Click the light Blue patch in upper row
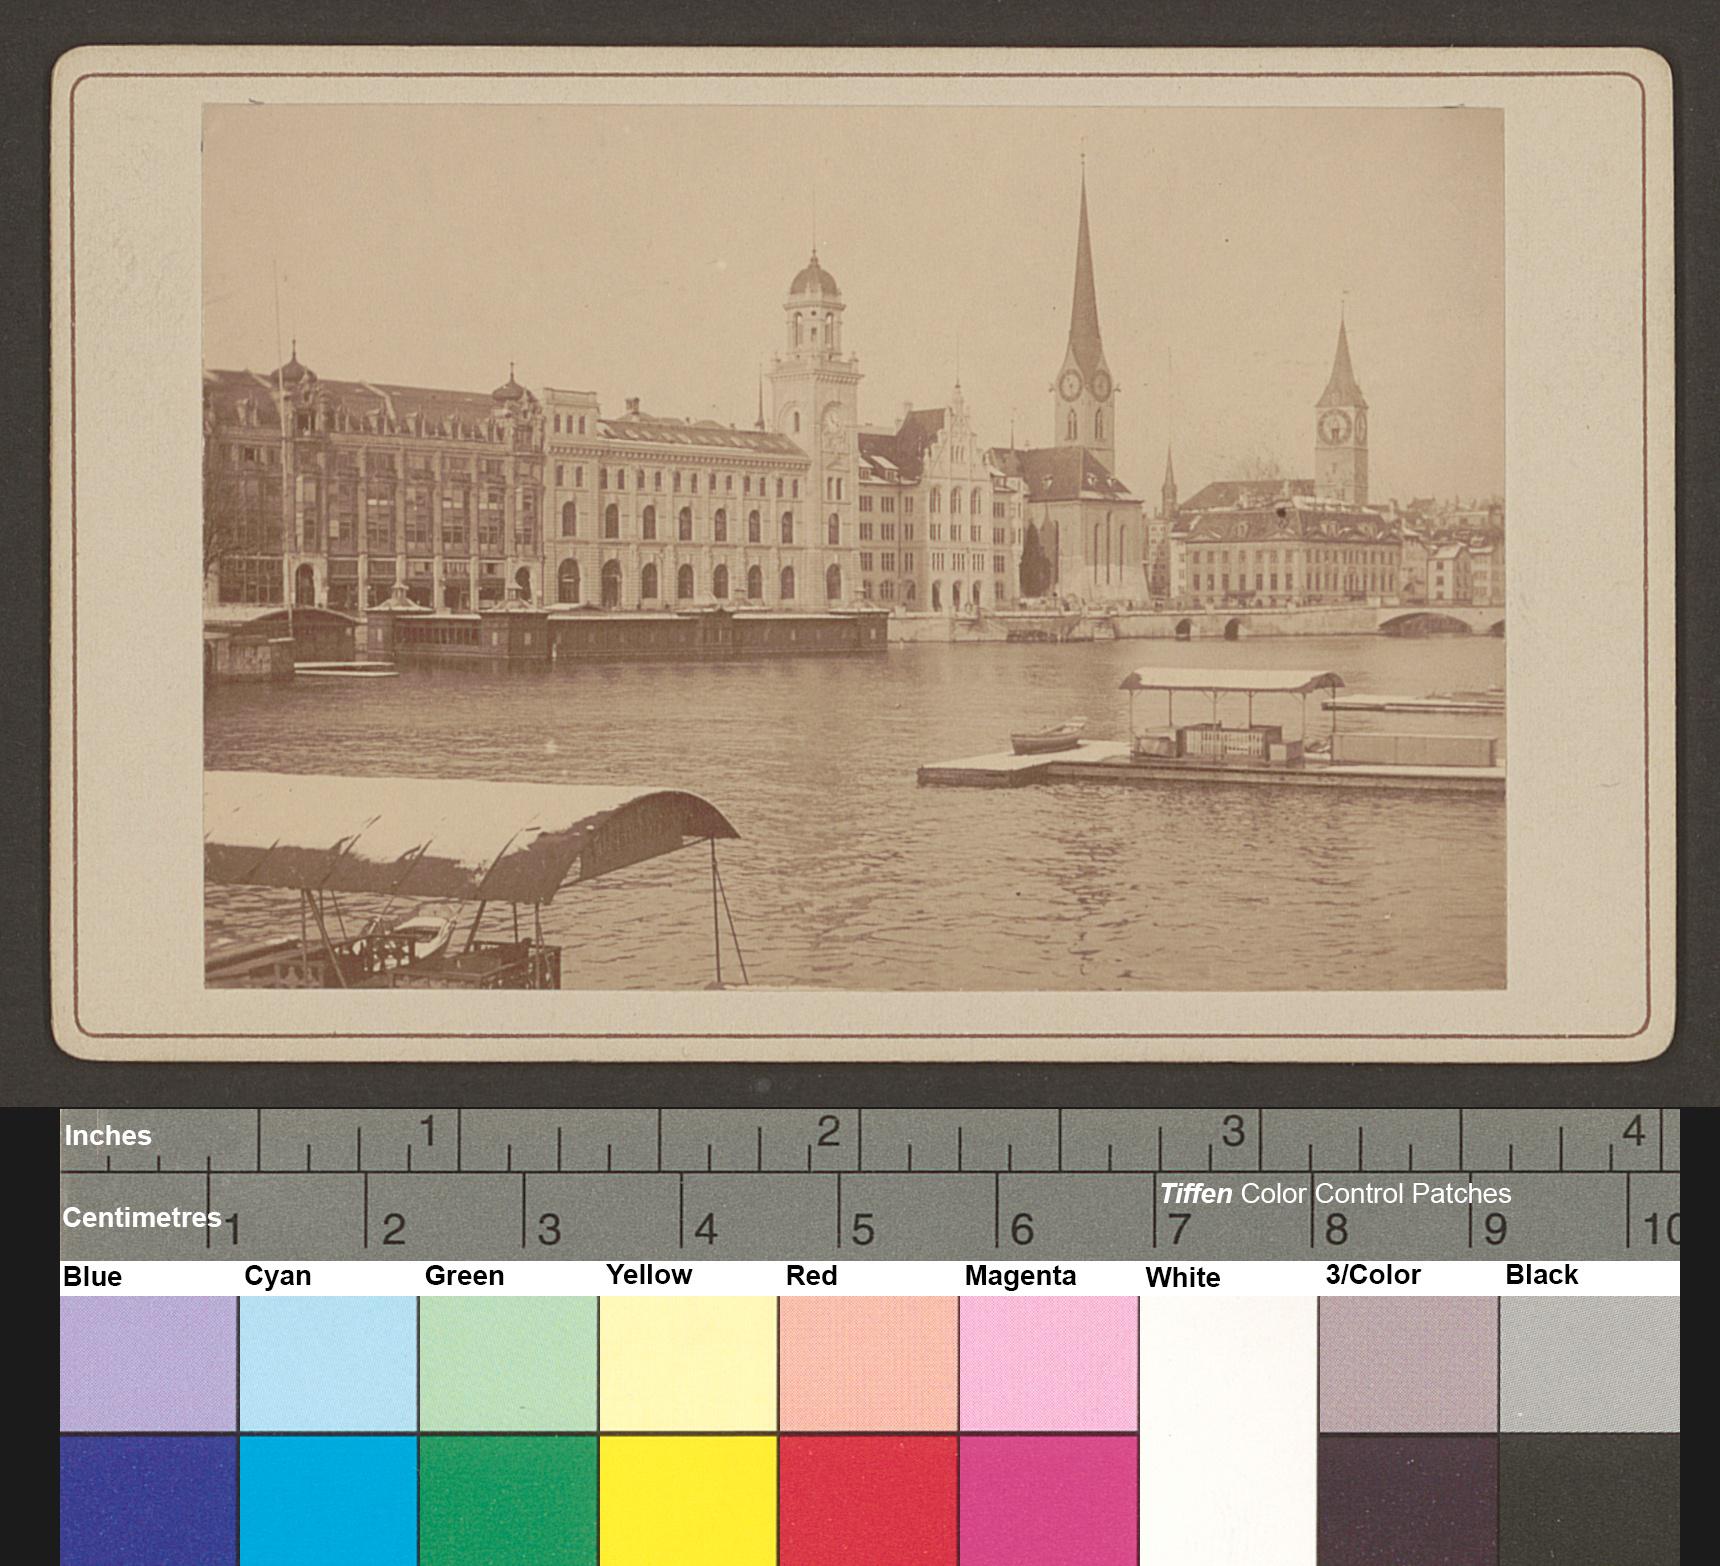Image resolution: width=1720 pixels, height=1566 pixels. (148, 1364)
